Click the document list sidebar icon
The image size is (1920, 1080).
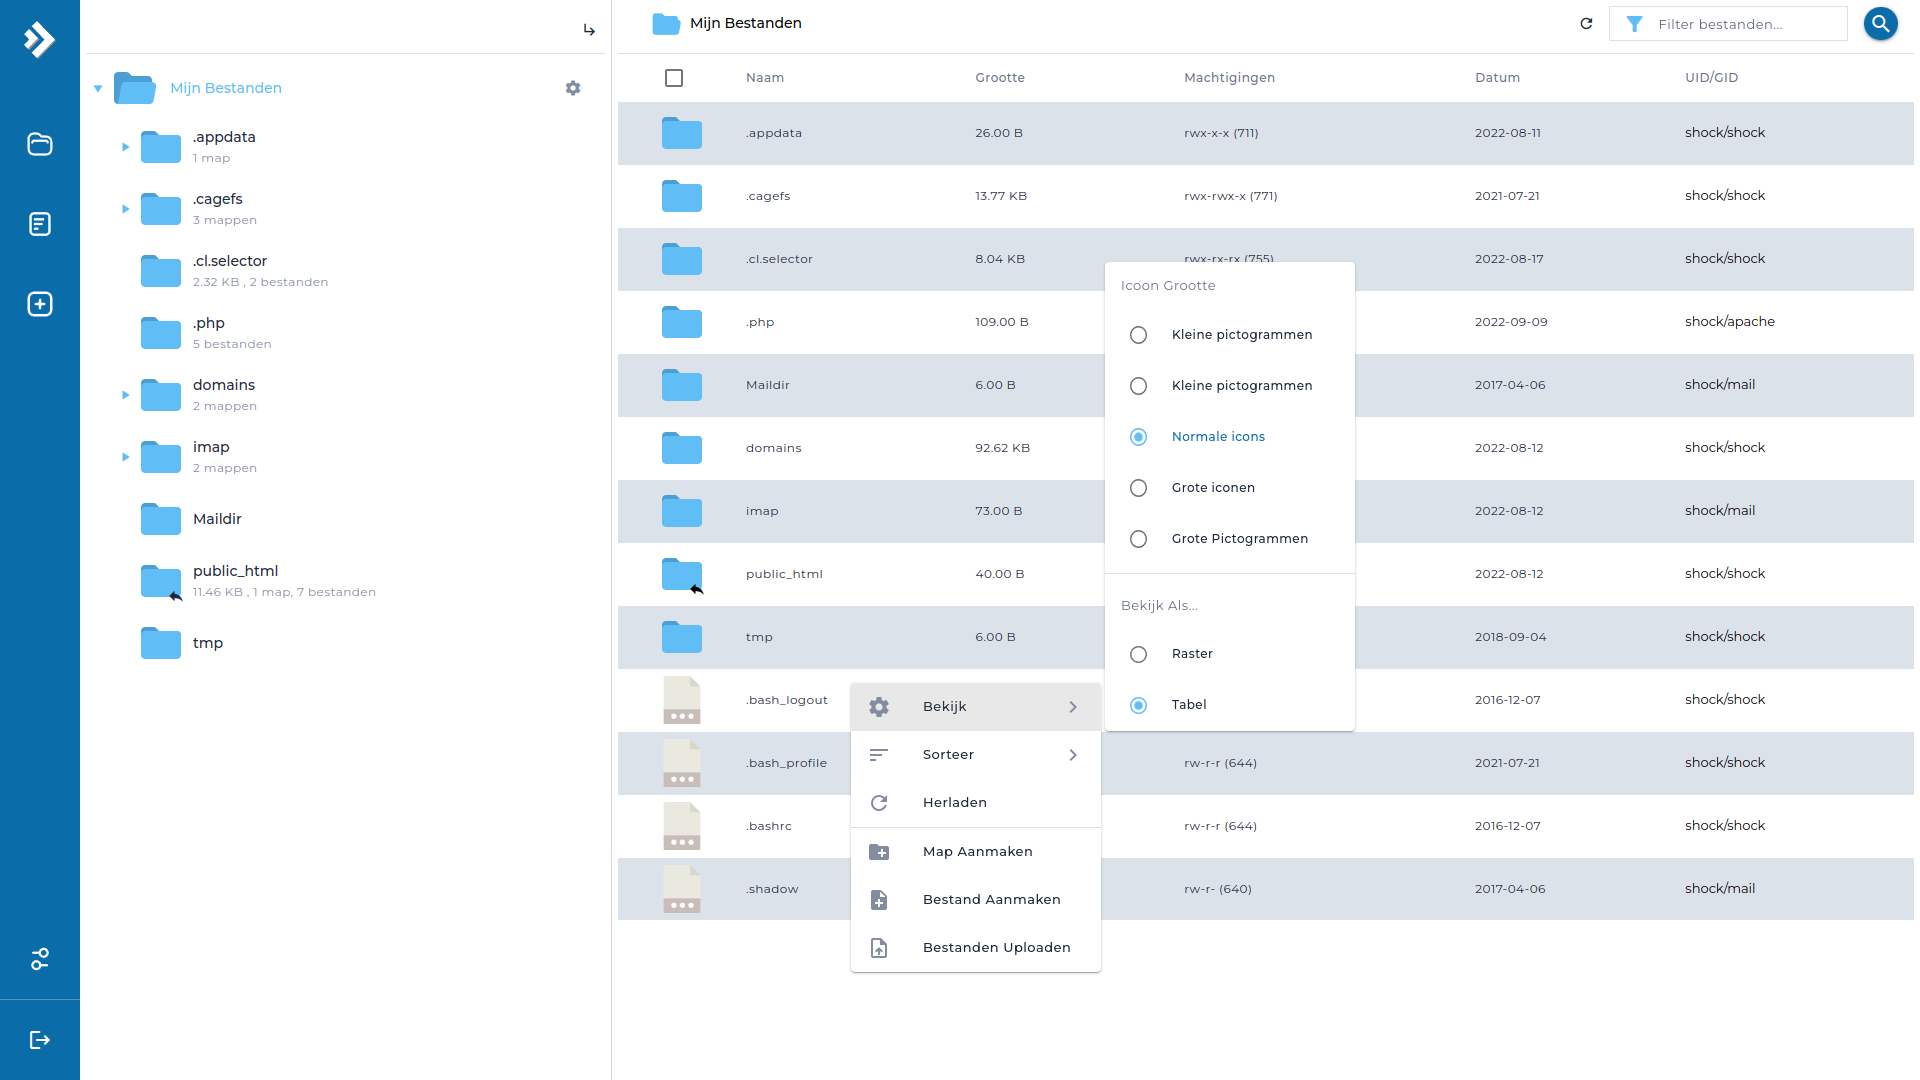[x=40, y=224]
